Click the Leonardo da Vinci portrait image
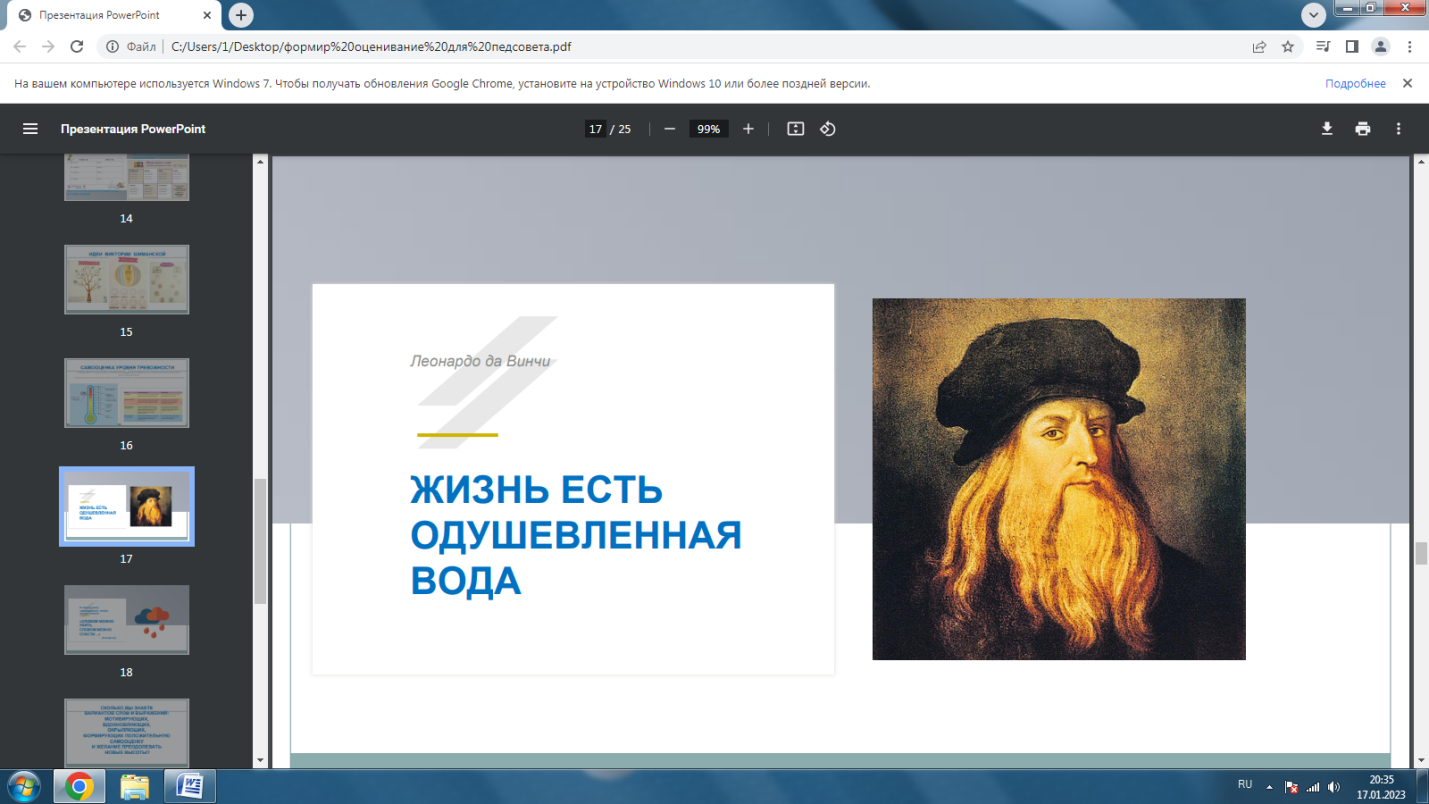The image size is (1429, 804). [x=1059, y=479]
